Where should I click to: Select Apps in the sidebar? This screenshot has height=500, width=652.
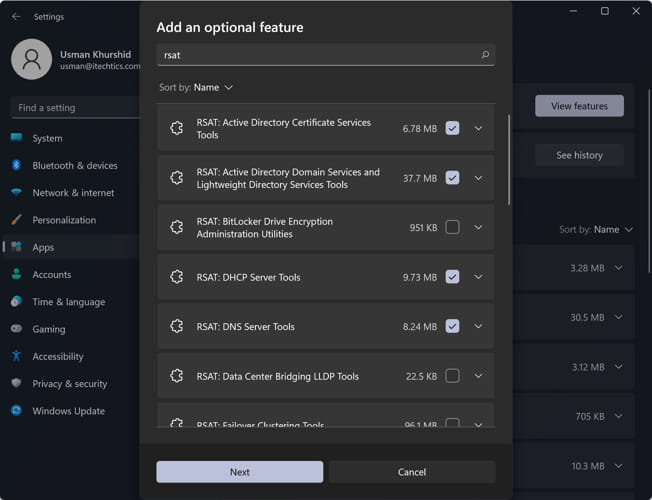point(71,247)
